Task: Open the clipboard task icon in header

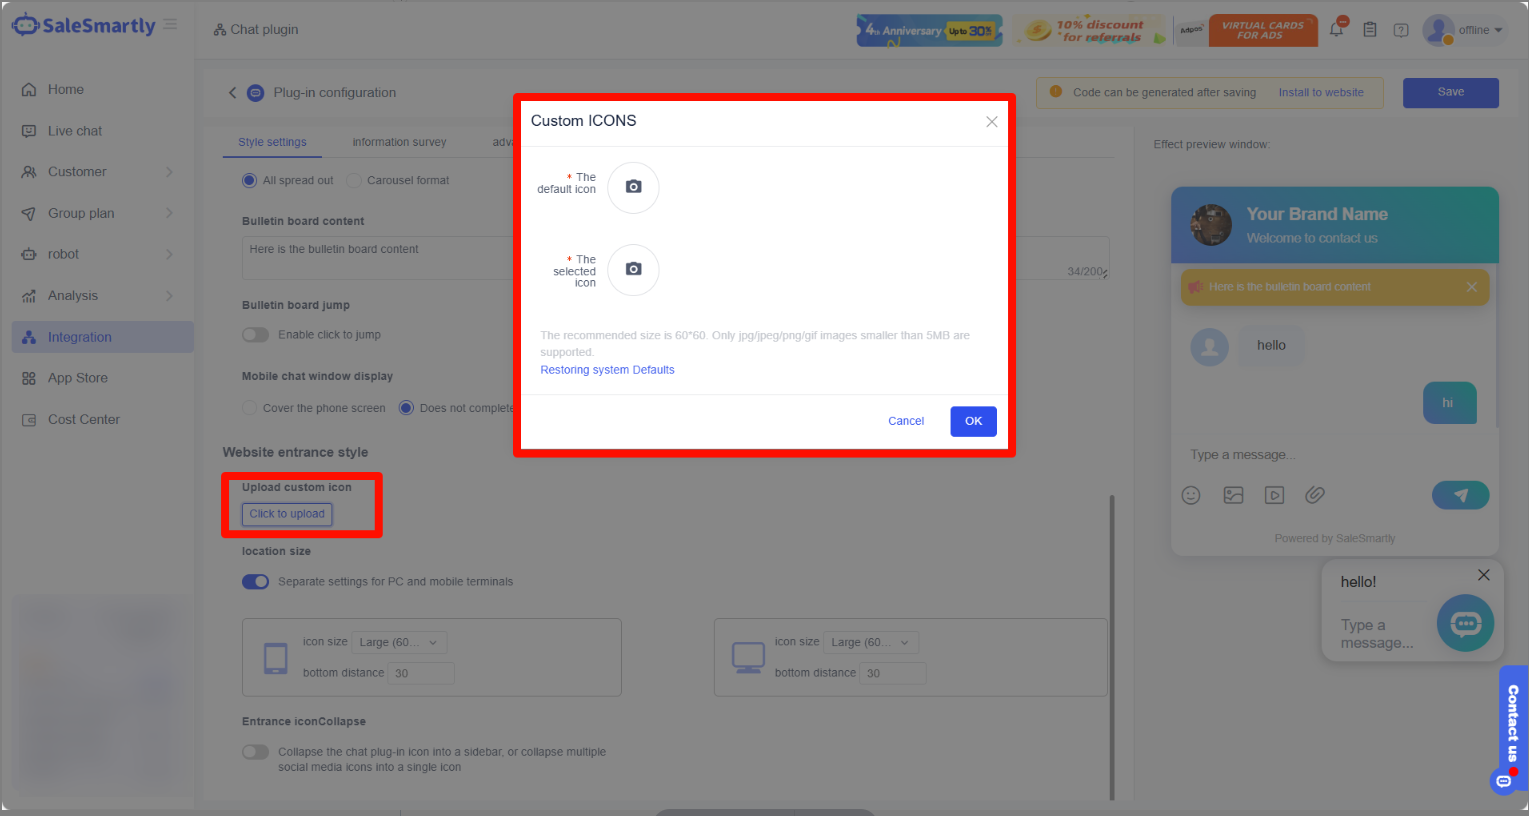Action: click(1370, 30)
